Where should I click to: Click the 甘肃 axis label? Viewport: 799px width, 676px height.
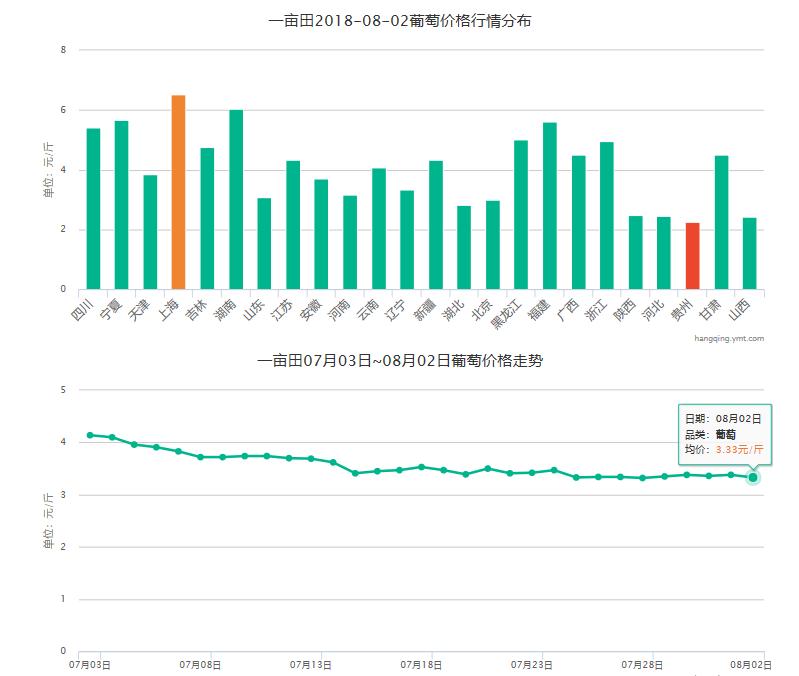pos(711,310)
